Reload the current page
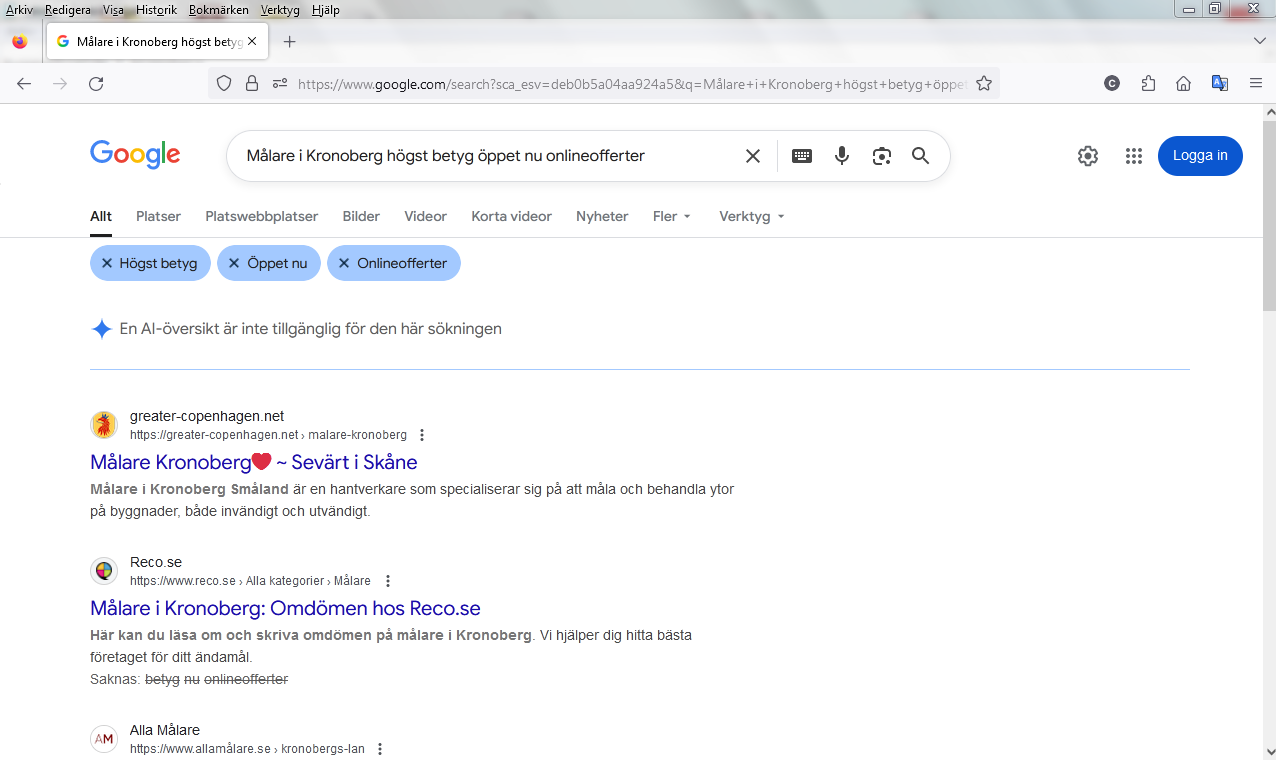The height and width of the screenshot is (760, 1276). (96, 84)
